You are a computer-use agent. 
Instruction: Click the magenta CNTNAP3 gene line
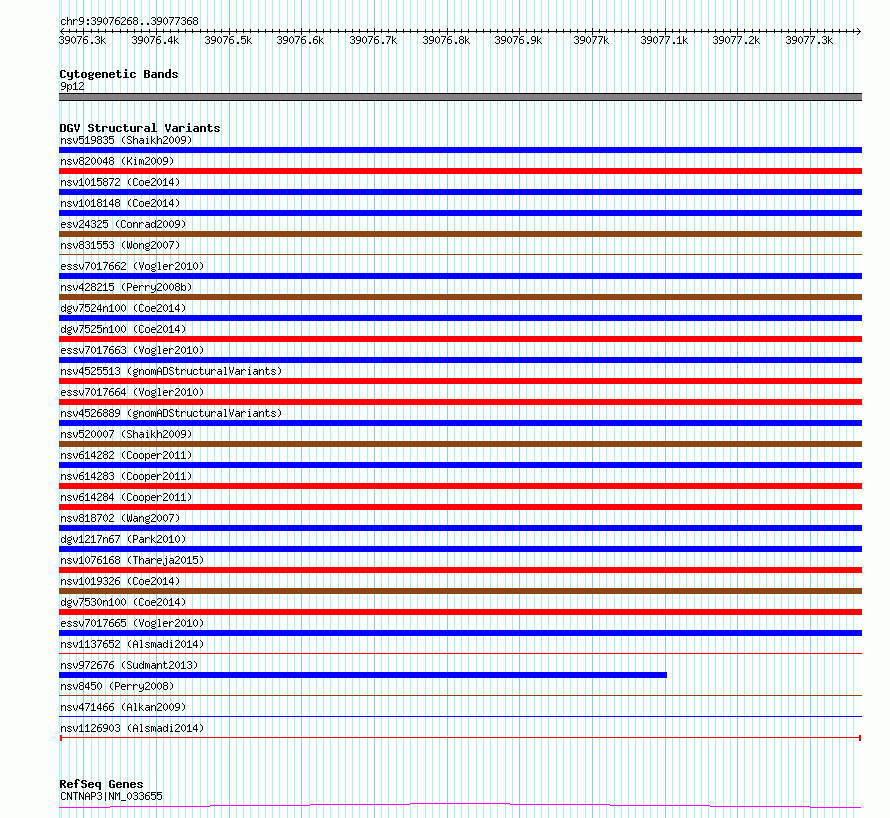click(x=460, y=806)
